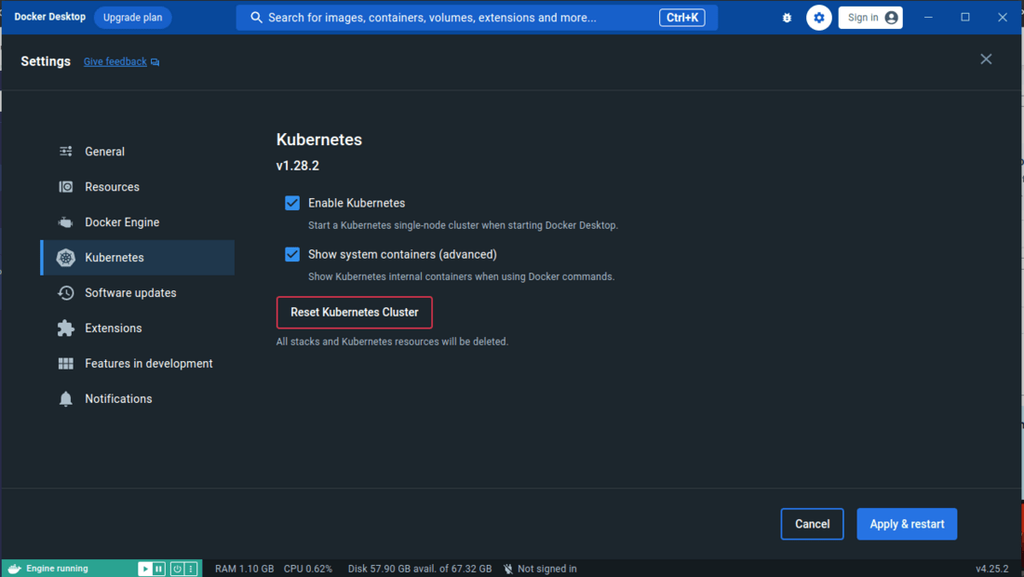Click the engine power icon
The height and width of the screenshot is (577, 1024).
tap(177, 569)
